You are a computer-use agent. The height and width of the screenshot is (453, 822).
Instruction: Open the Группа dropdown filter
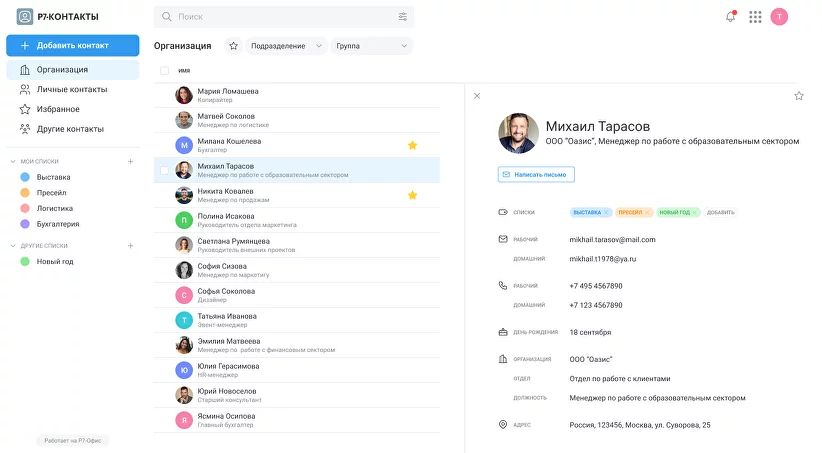pos(371,46)
